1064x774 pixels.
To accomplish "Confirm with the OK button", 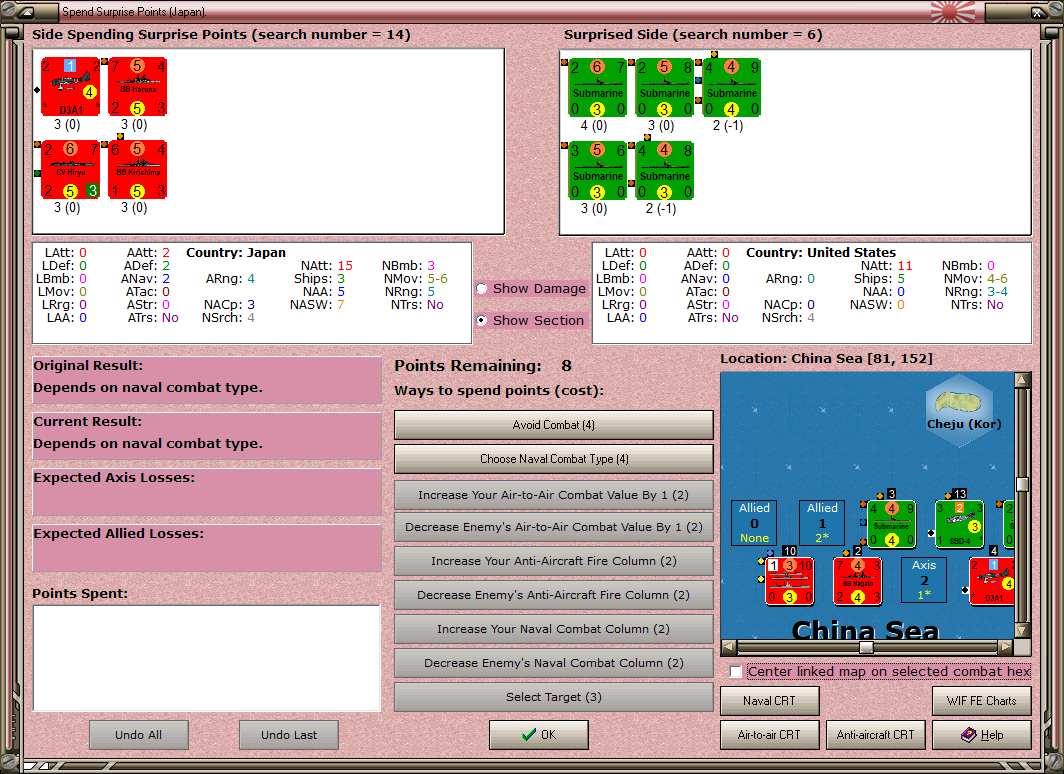I will tap(539, 735).
